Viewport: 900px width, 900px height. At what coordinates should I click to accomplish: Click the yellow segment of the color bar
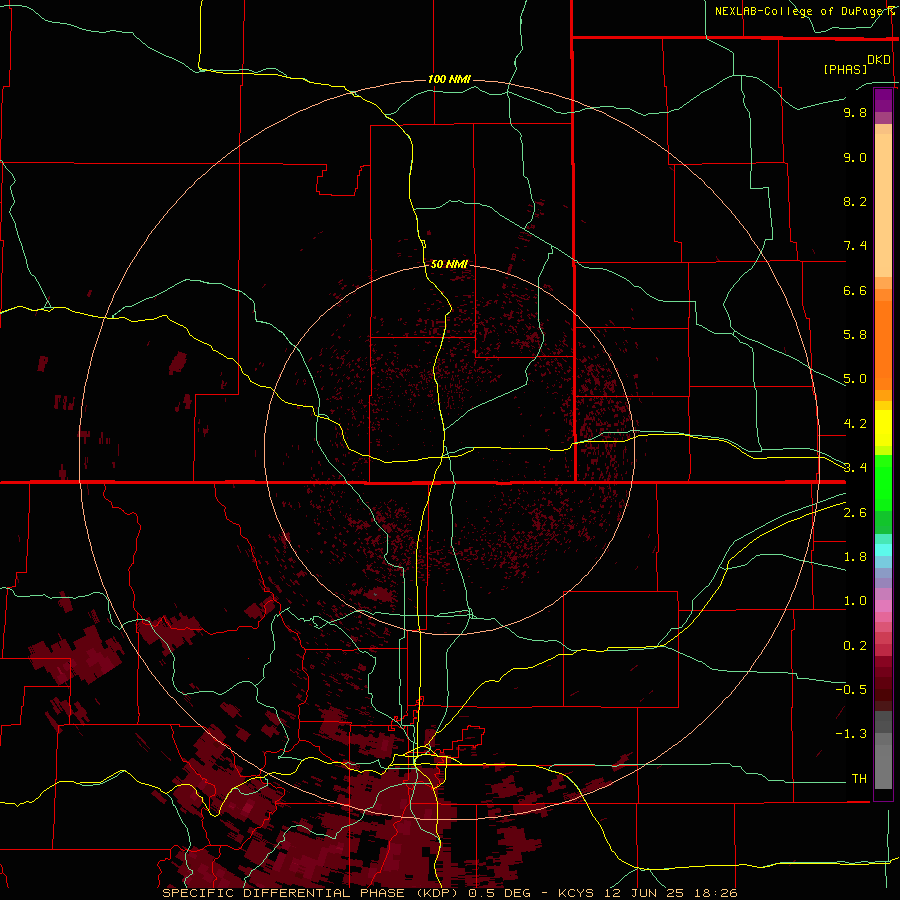pyautogui.click(x=883, y=428)
